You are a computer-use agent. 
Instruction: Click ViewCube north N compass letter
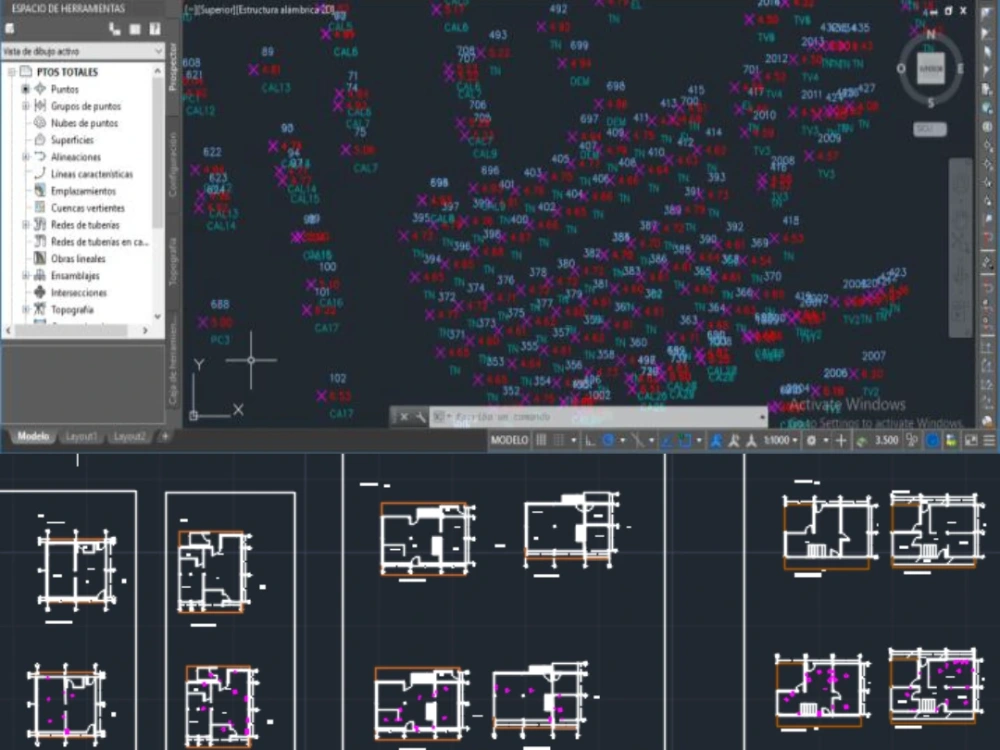coord(930,34)
